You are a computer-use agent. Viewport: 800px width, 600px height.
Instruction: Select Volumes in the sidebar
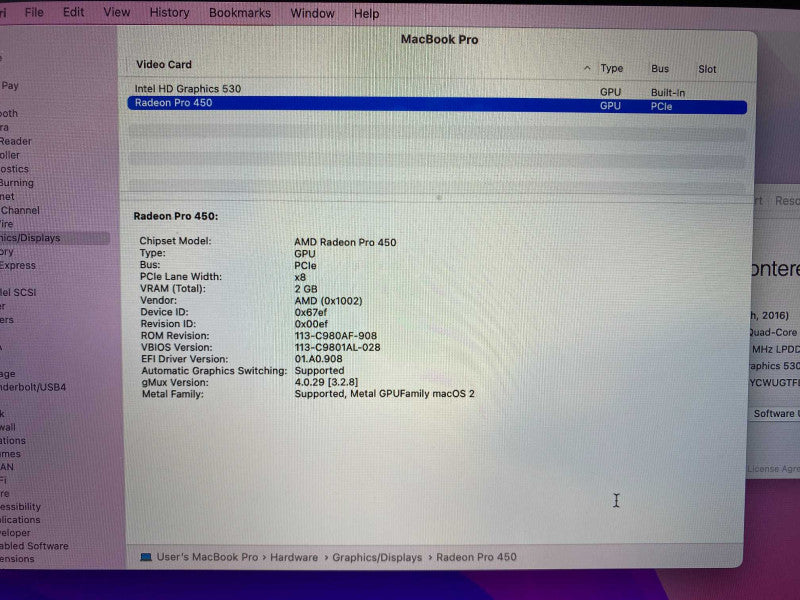(11, 454)
